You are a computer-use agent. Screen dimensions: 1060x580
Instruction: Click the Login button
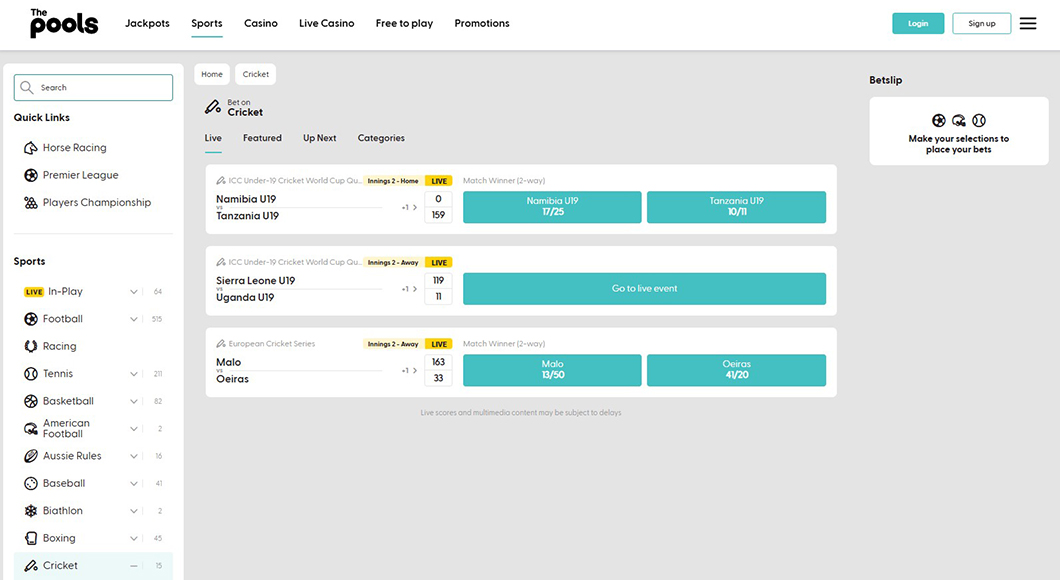(x=918, y=24)
